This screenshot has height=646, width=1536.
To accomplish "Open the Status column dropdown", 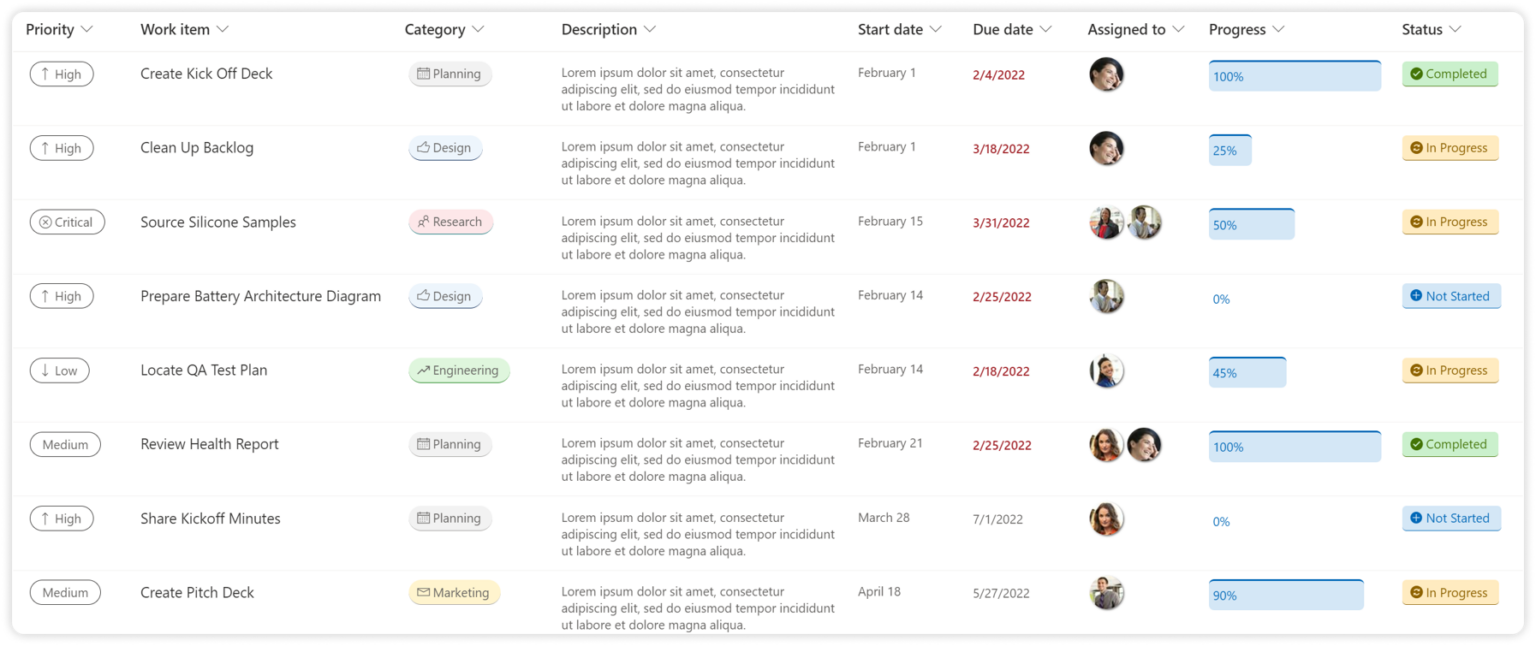I will 1457,29.
